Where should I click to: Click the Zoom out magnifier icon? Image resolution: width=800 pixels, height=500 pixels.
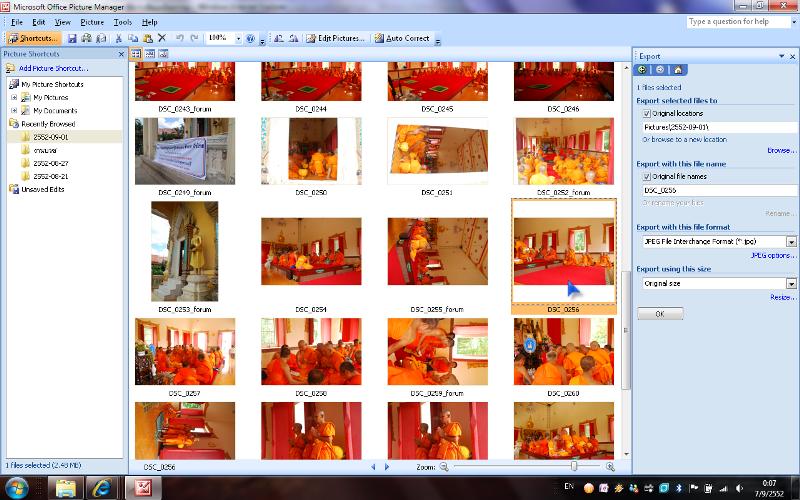click(x=444, y=466)
